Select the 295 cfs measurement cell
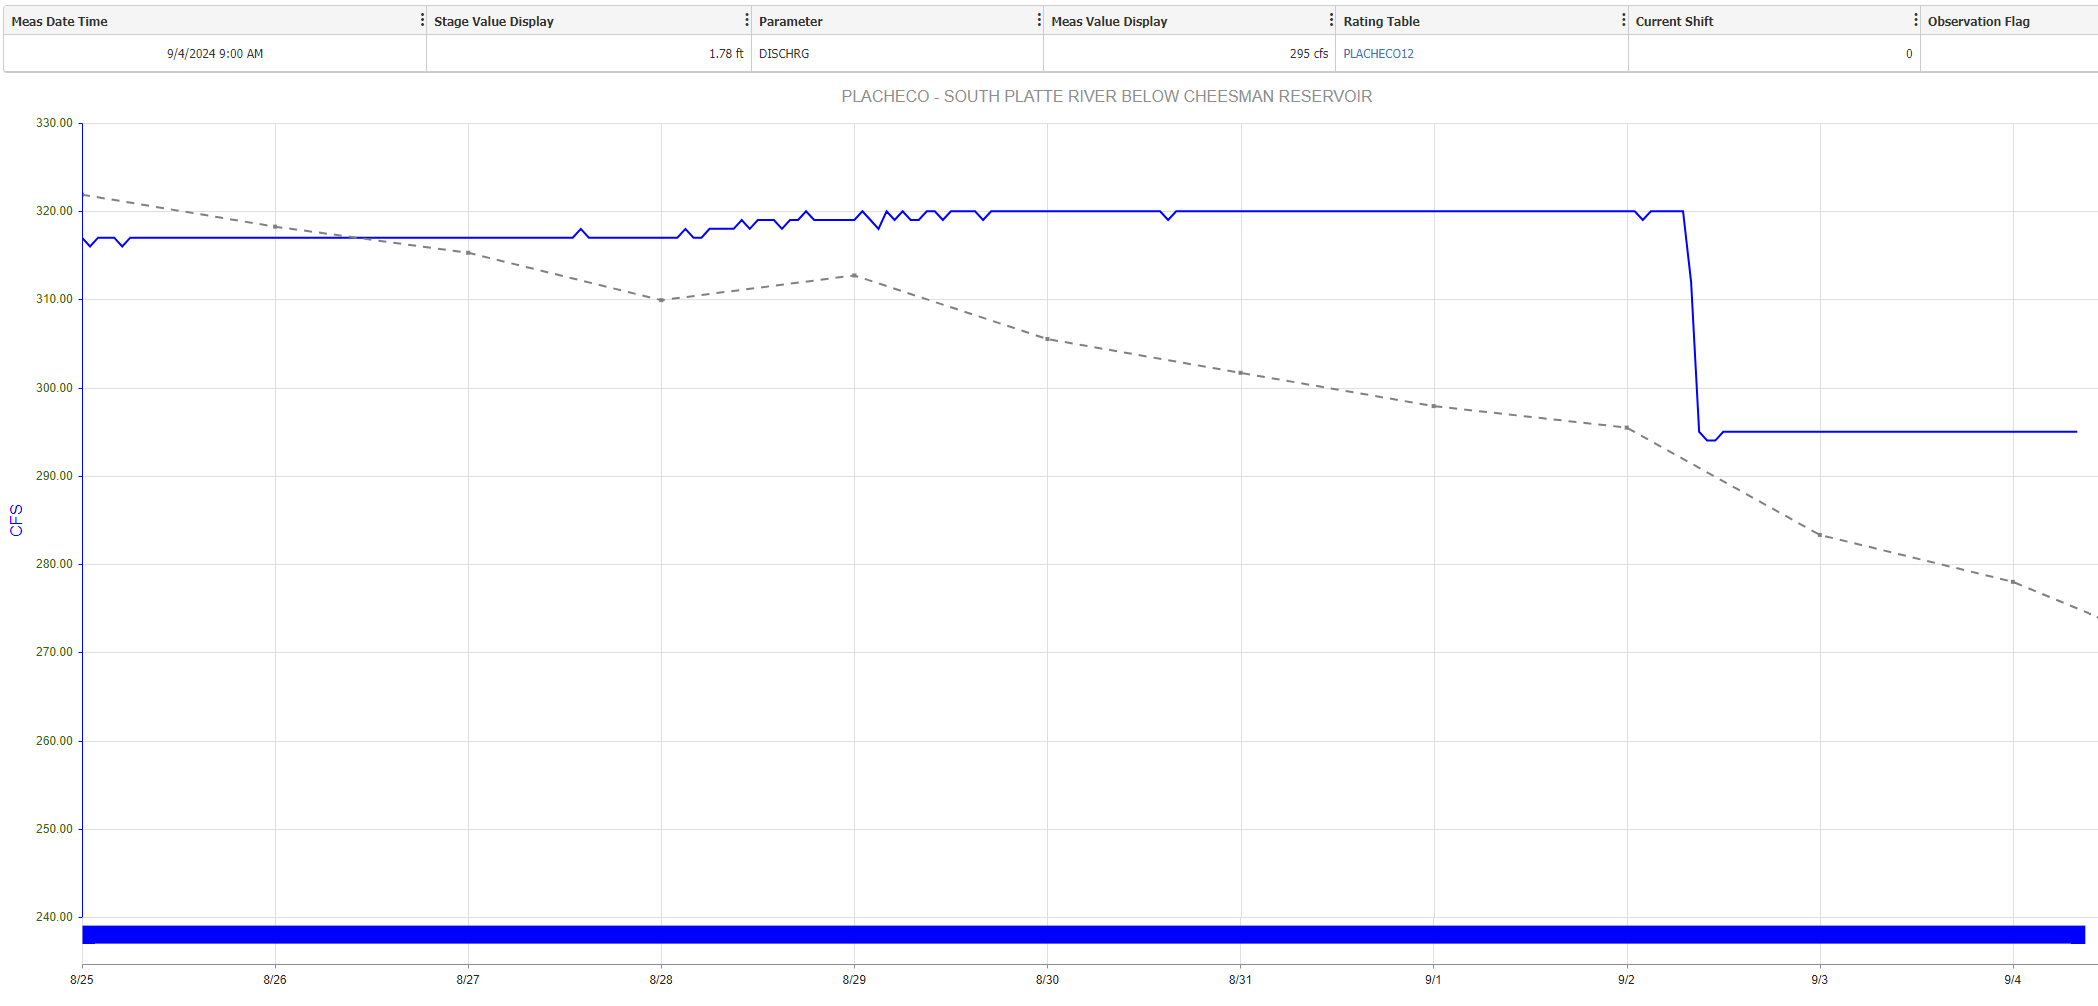2098x1006 pixels. [1308, 54]
